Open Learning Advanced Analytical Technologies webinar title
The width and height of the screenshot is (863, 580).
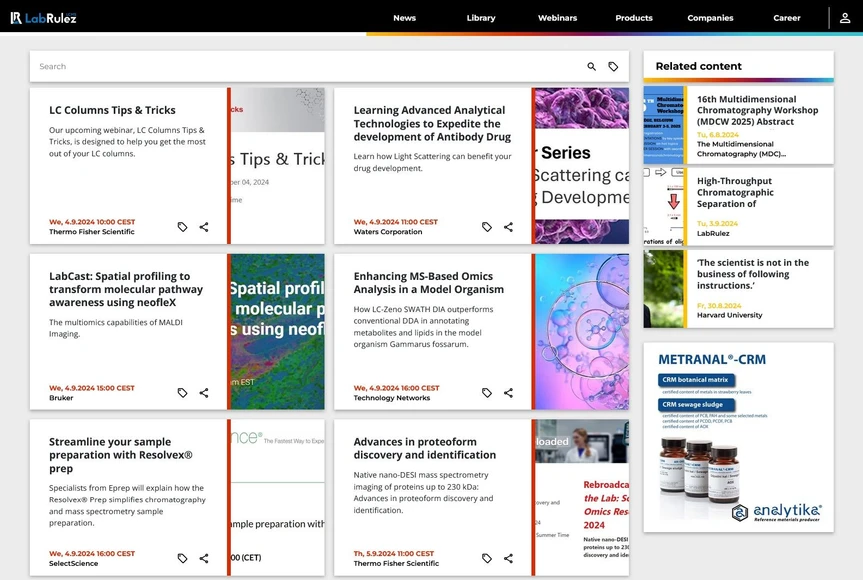tap(432, 123)
